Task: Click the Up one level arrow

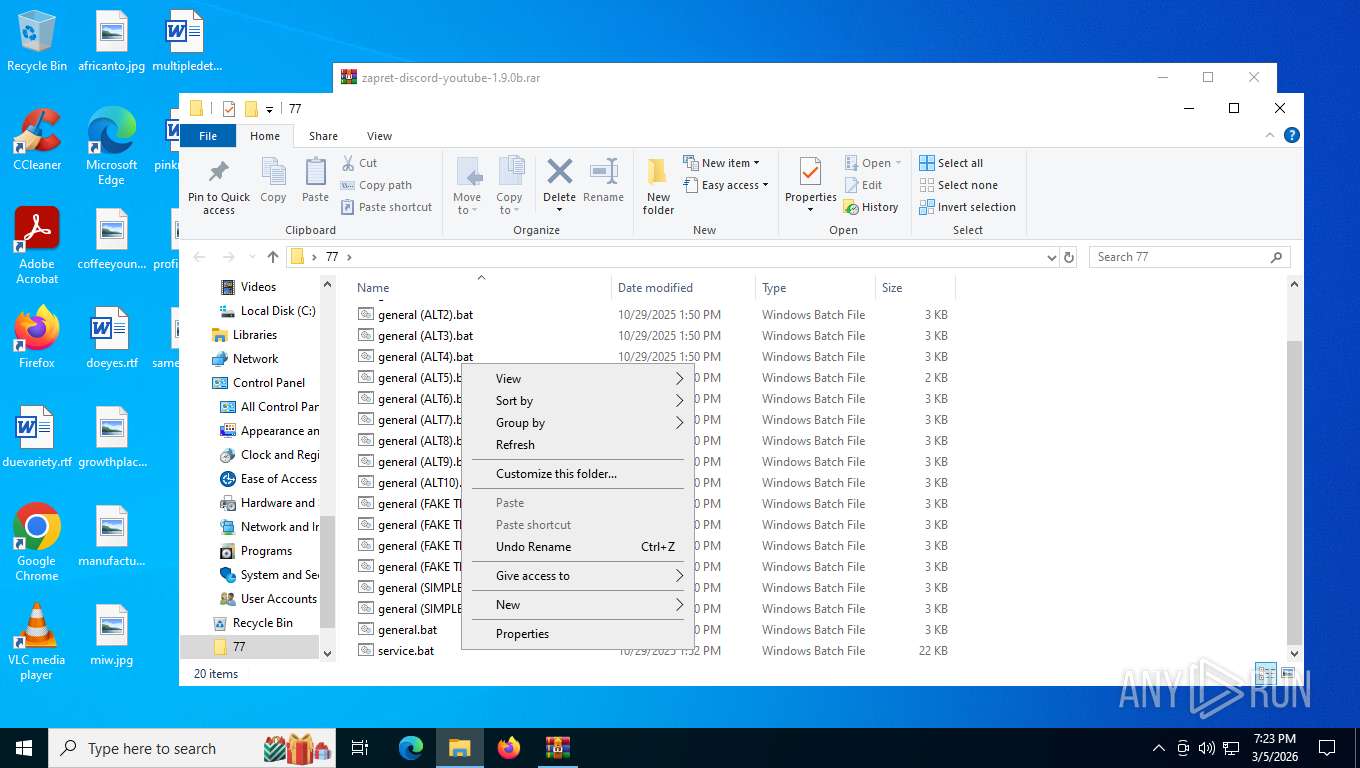Action: (x=273, y=257)
